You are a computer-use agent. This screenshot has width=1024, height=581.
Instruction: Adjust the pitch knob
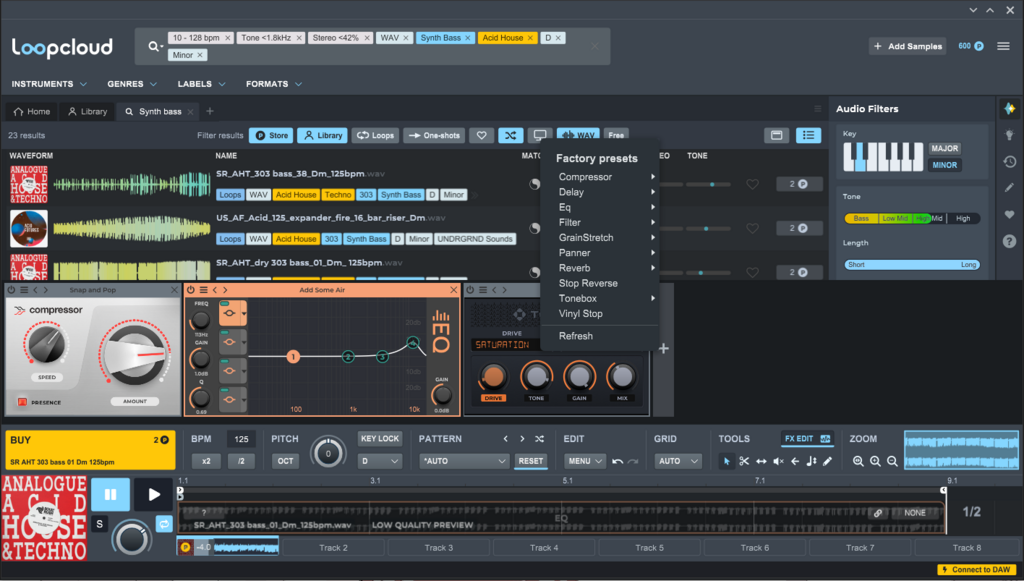click(328, 453)
